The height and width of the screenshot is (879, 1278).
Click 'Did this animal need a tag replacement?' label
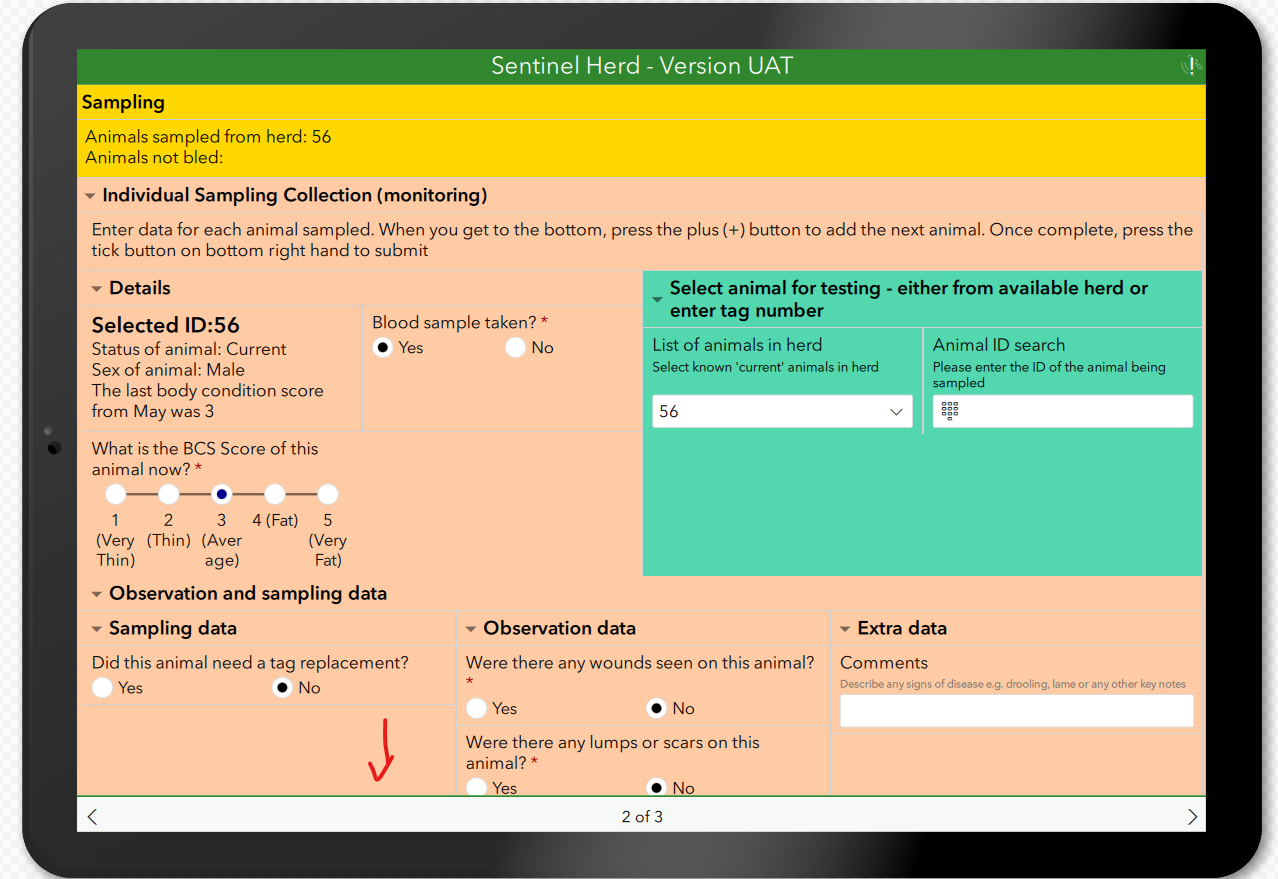[250, 663]
